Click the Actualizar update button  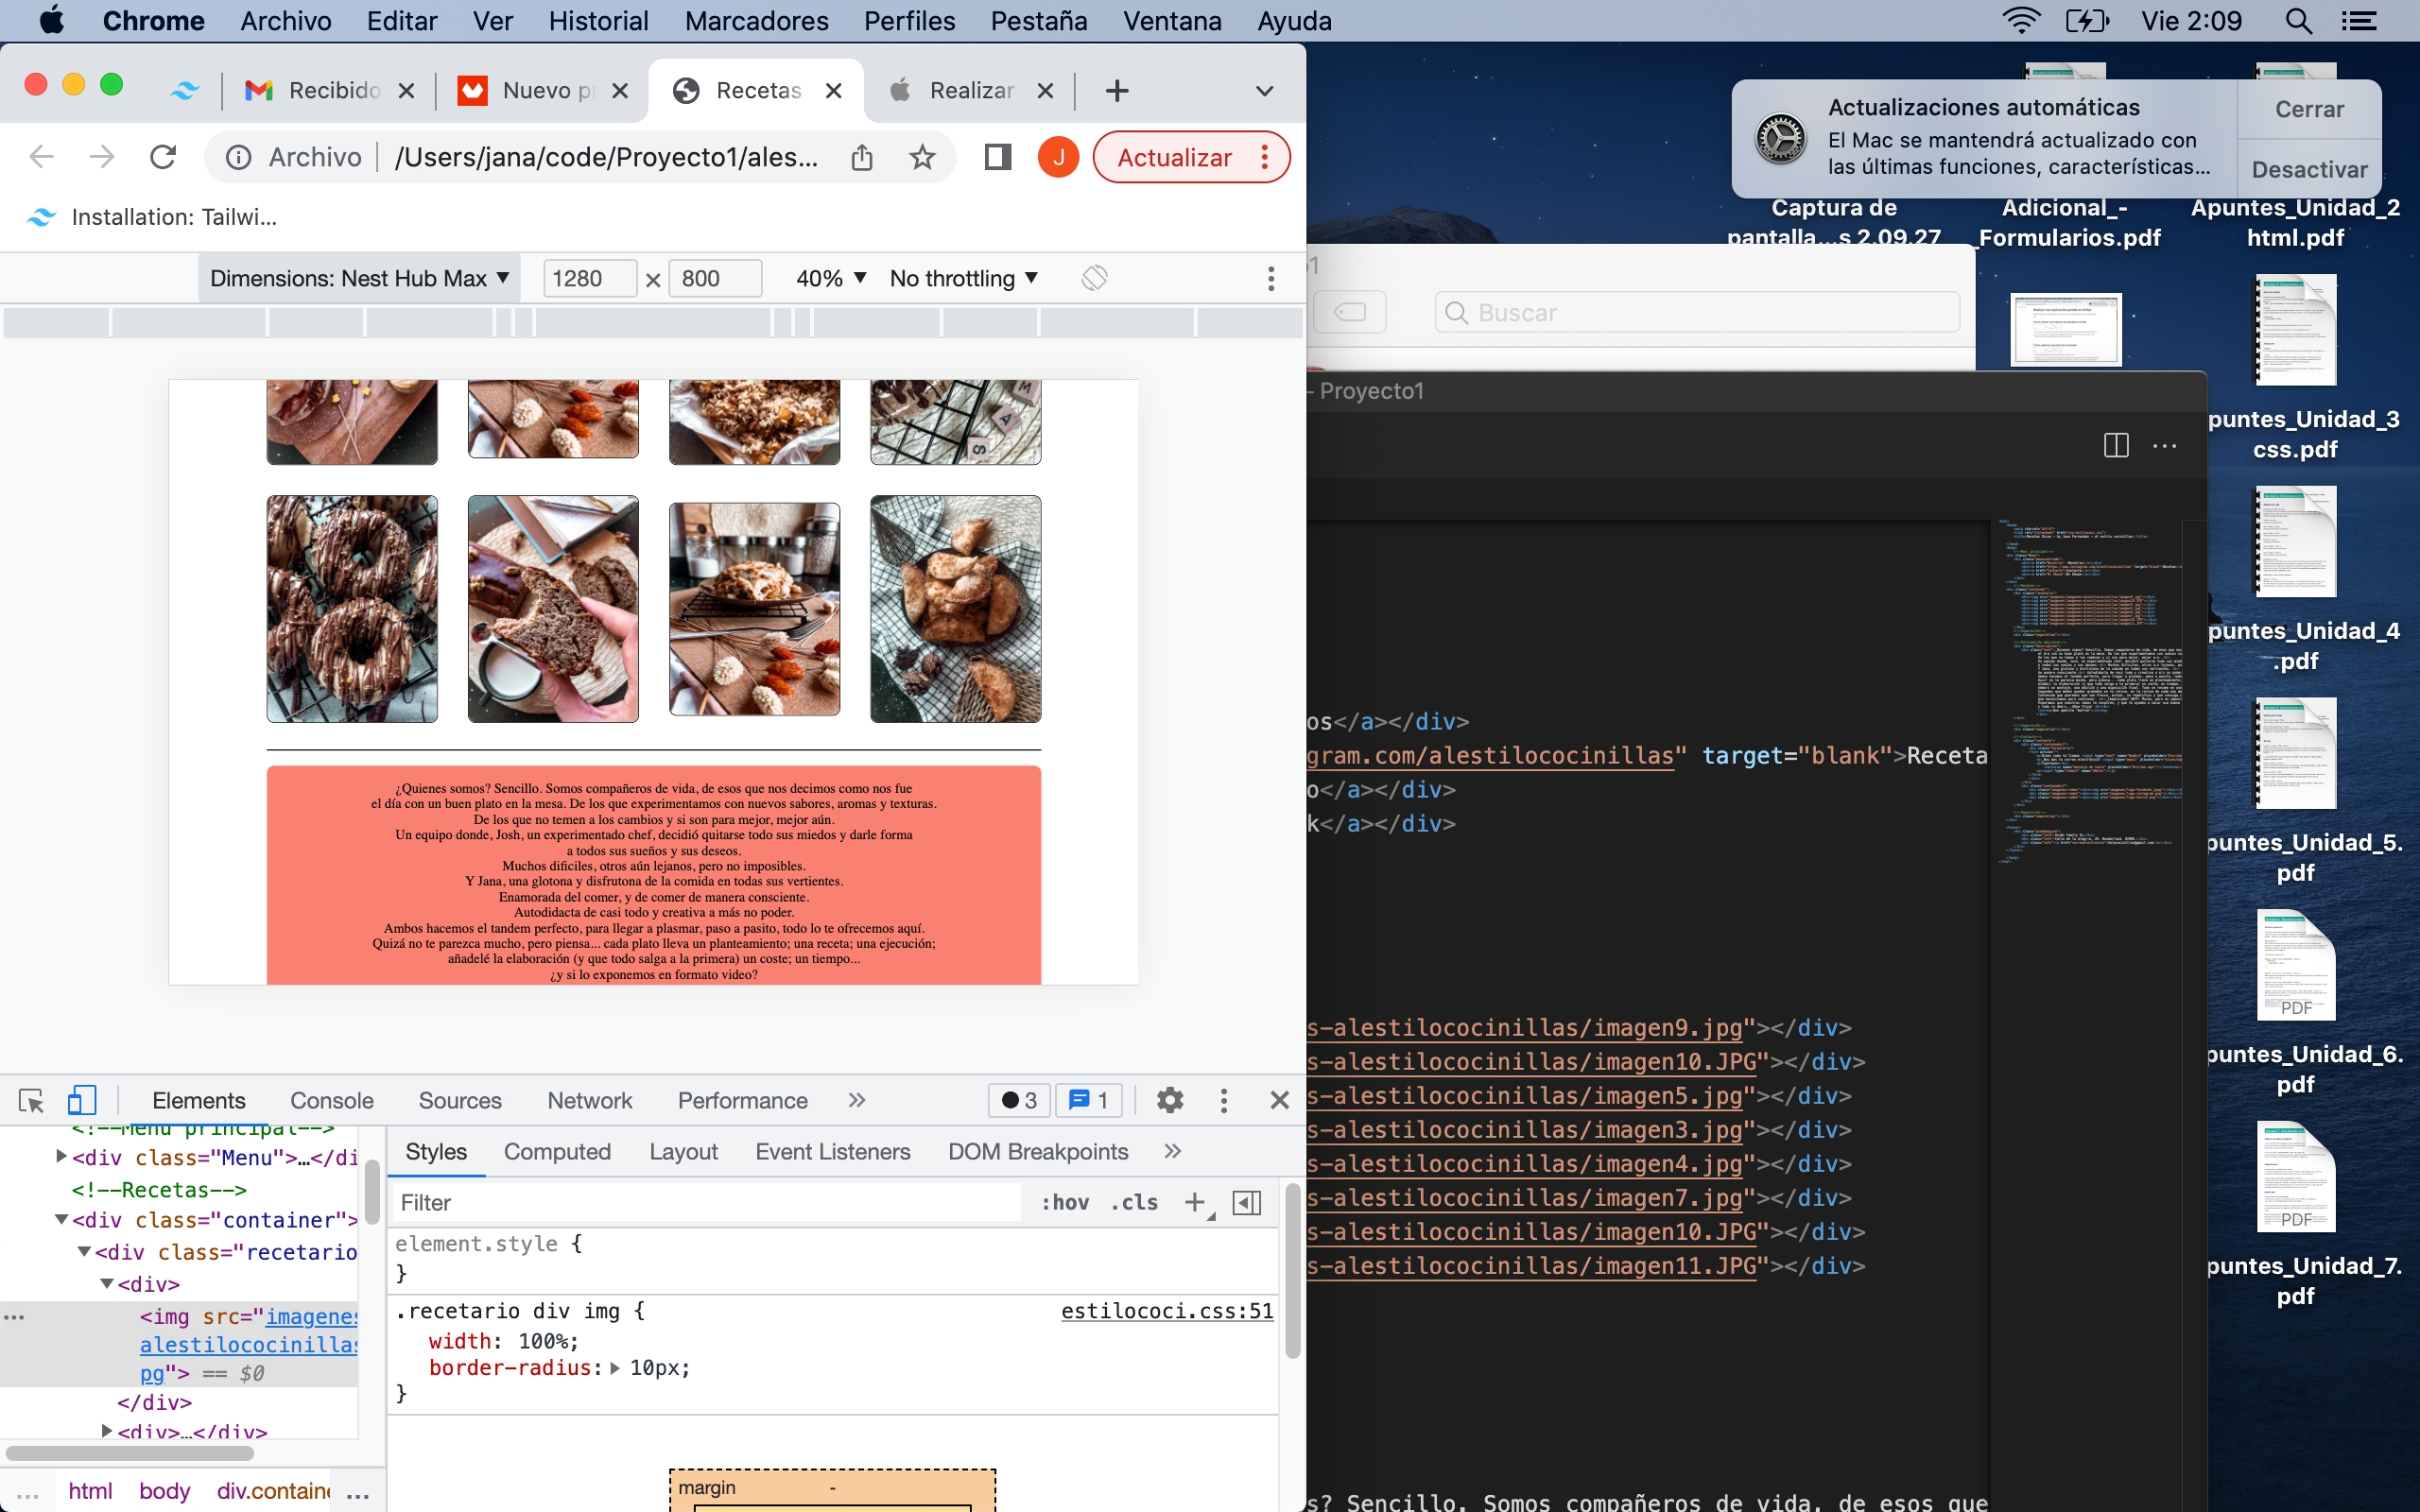coord(1173,157)
